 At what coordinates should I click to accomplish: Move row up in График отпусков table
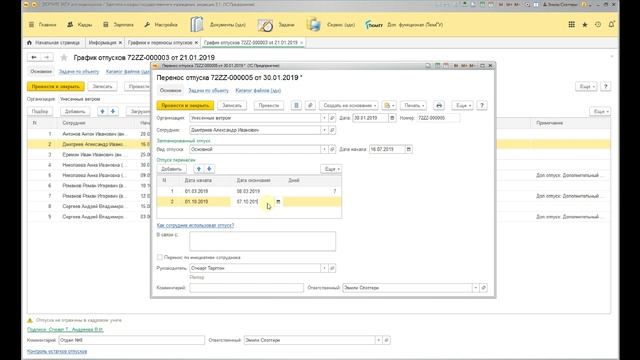(102, 111)
